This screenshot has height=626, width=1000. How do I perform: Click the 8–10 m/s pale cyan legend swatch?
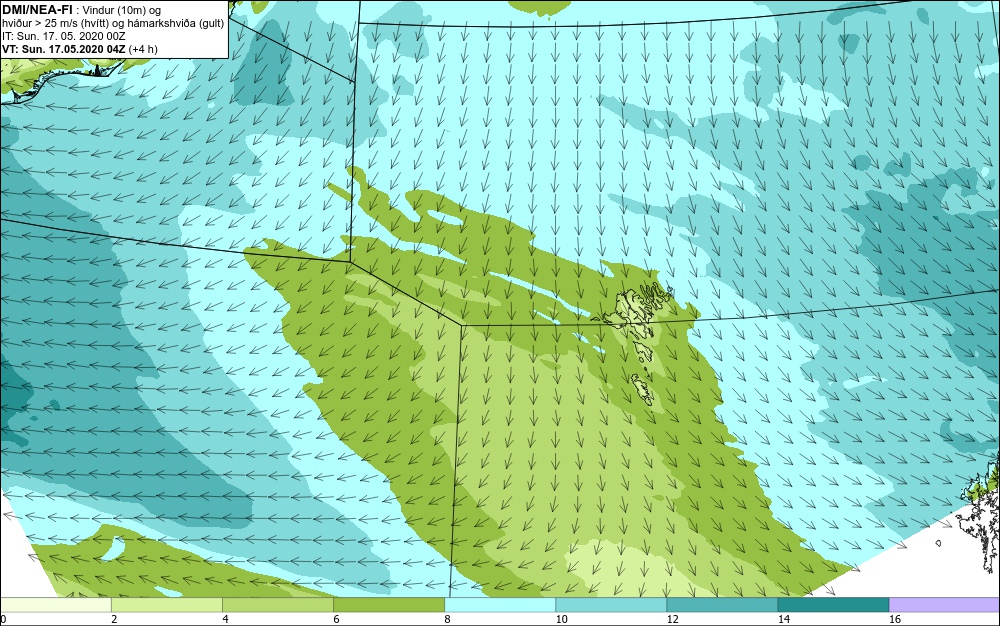click(500, 605)
